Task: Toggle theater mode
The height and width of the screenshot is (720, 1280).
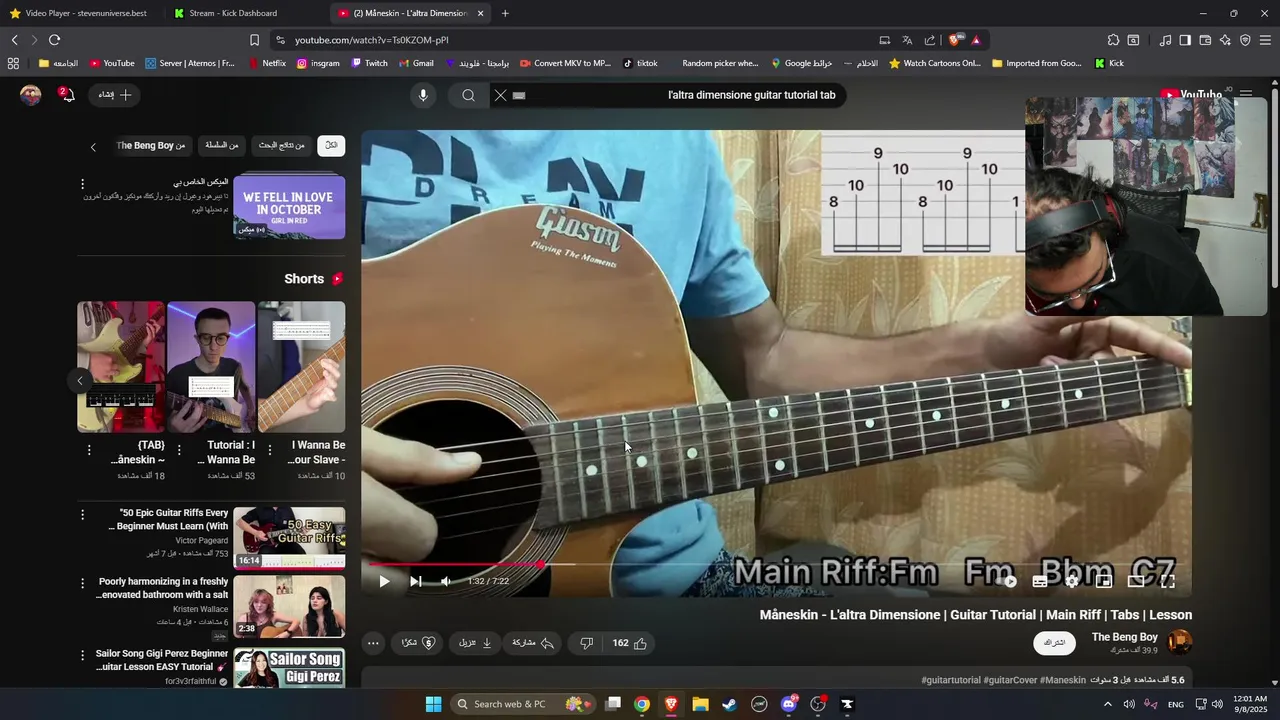Action: 1136,581
